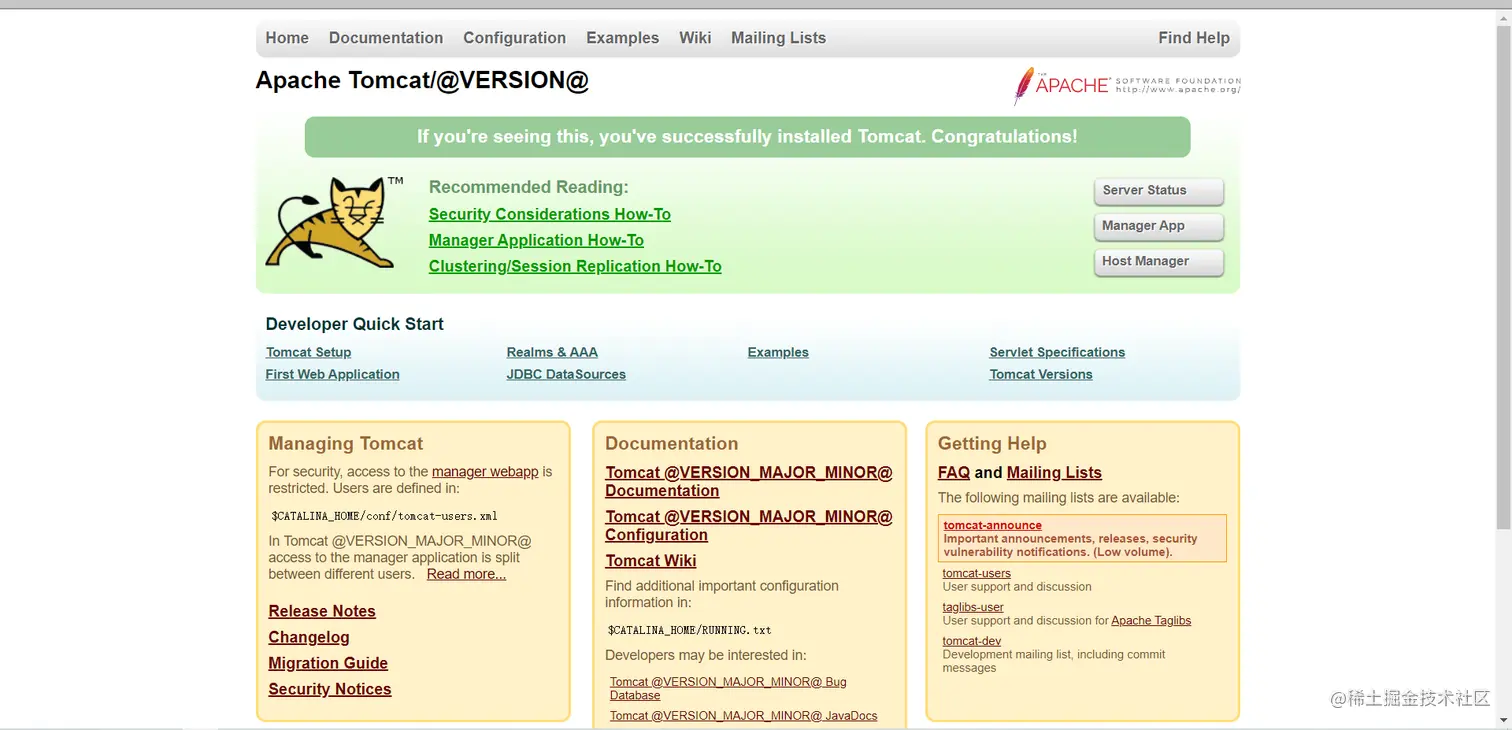Click the Apache Software Foundation feather logo
This screenshot has width=1512, height=730.
coord(1127,85)
